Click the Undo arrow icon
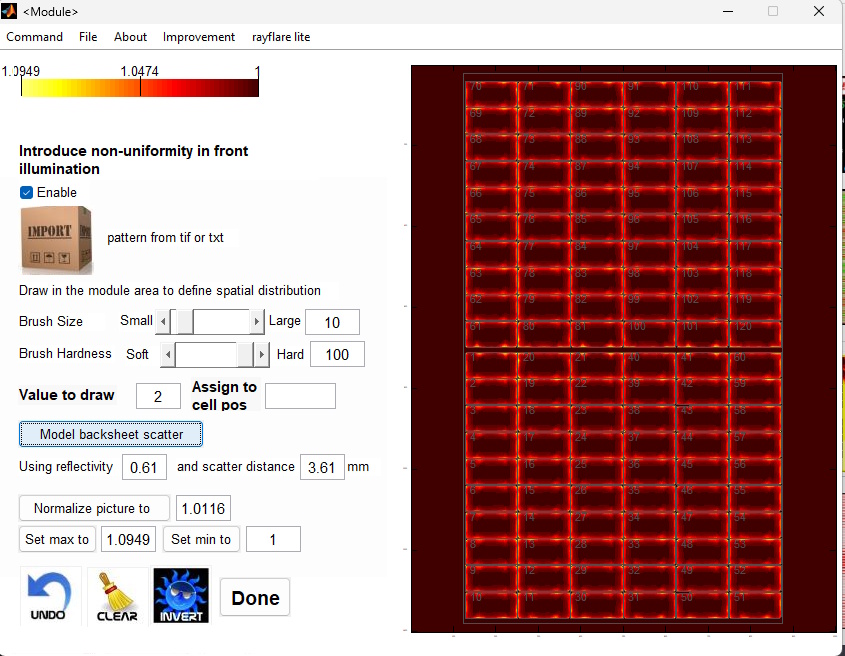The height and width of the screenshot is (656, 845). [49, 596]
